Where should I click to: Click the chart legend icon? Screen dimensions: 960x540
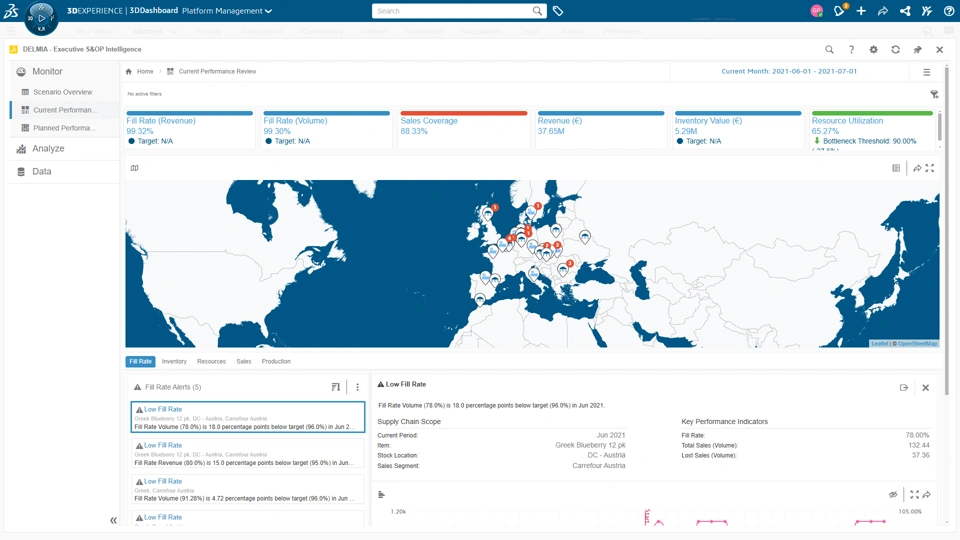[381, 495]
